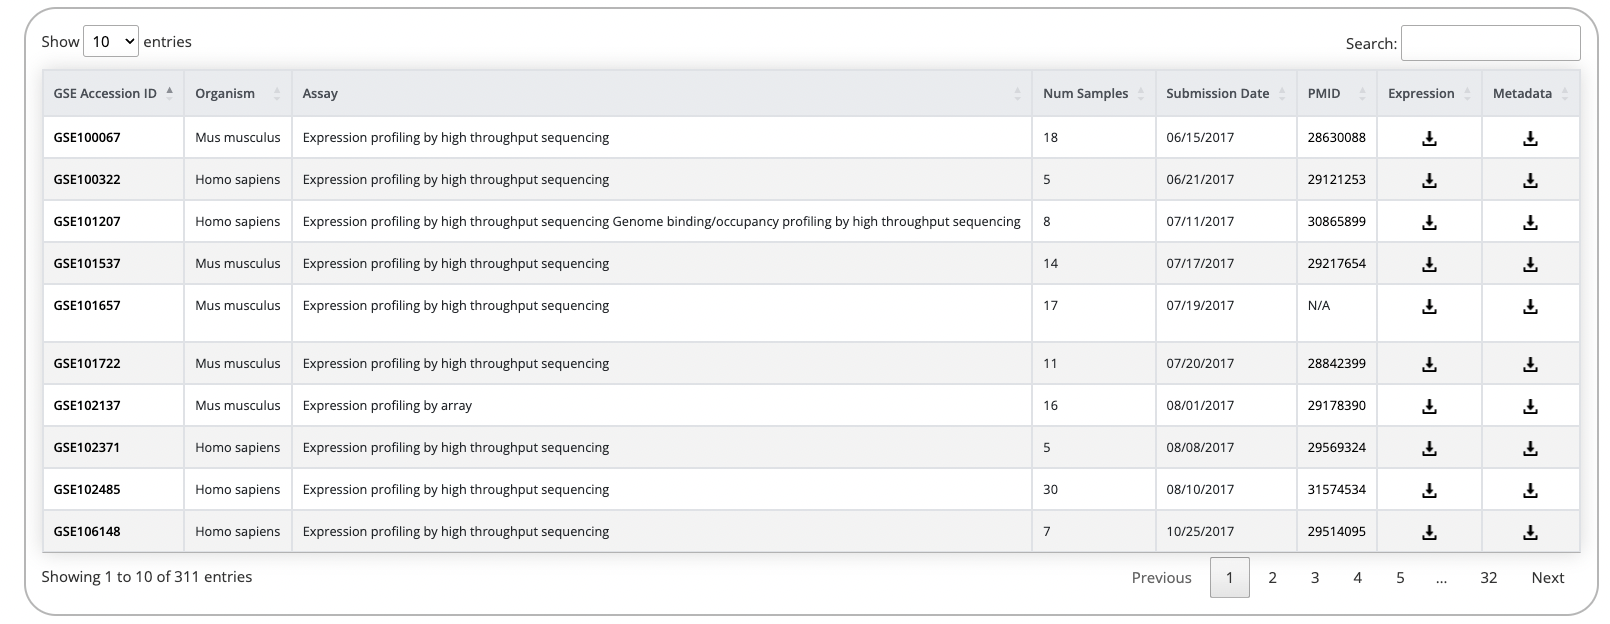Download expression data for GSE101657
The image size is (1610, 624).
coord(1429,307)
